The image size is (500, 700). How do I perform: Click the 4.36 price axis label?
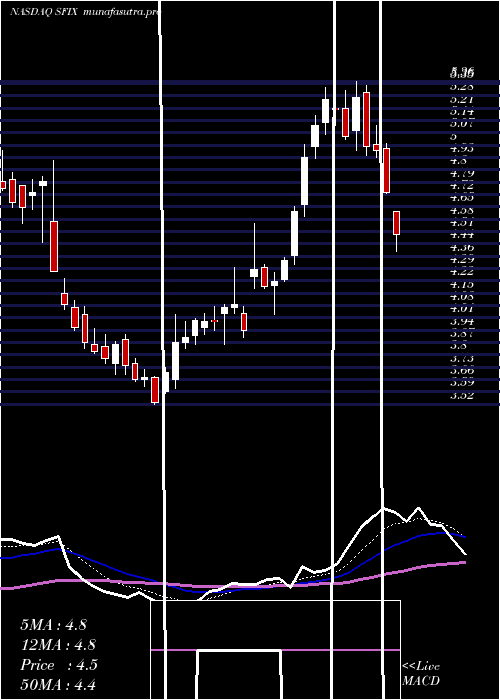[x=462, y=247]
